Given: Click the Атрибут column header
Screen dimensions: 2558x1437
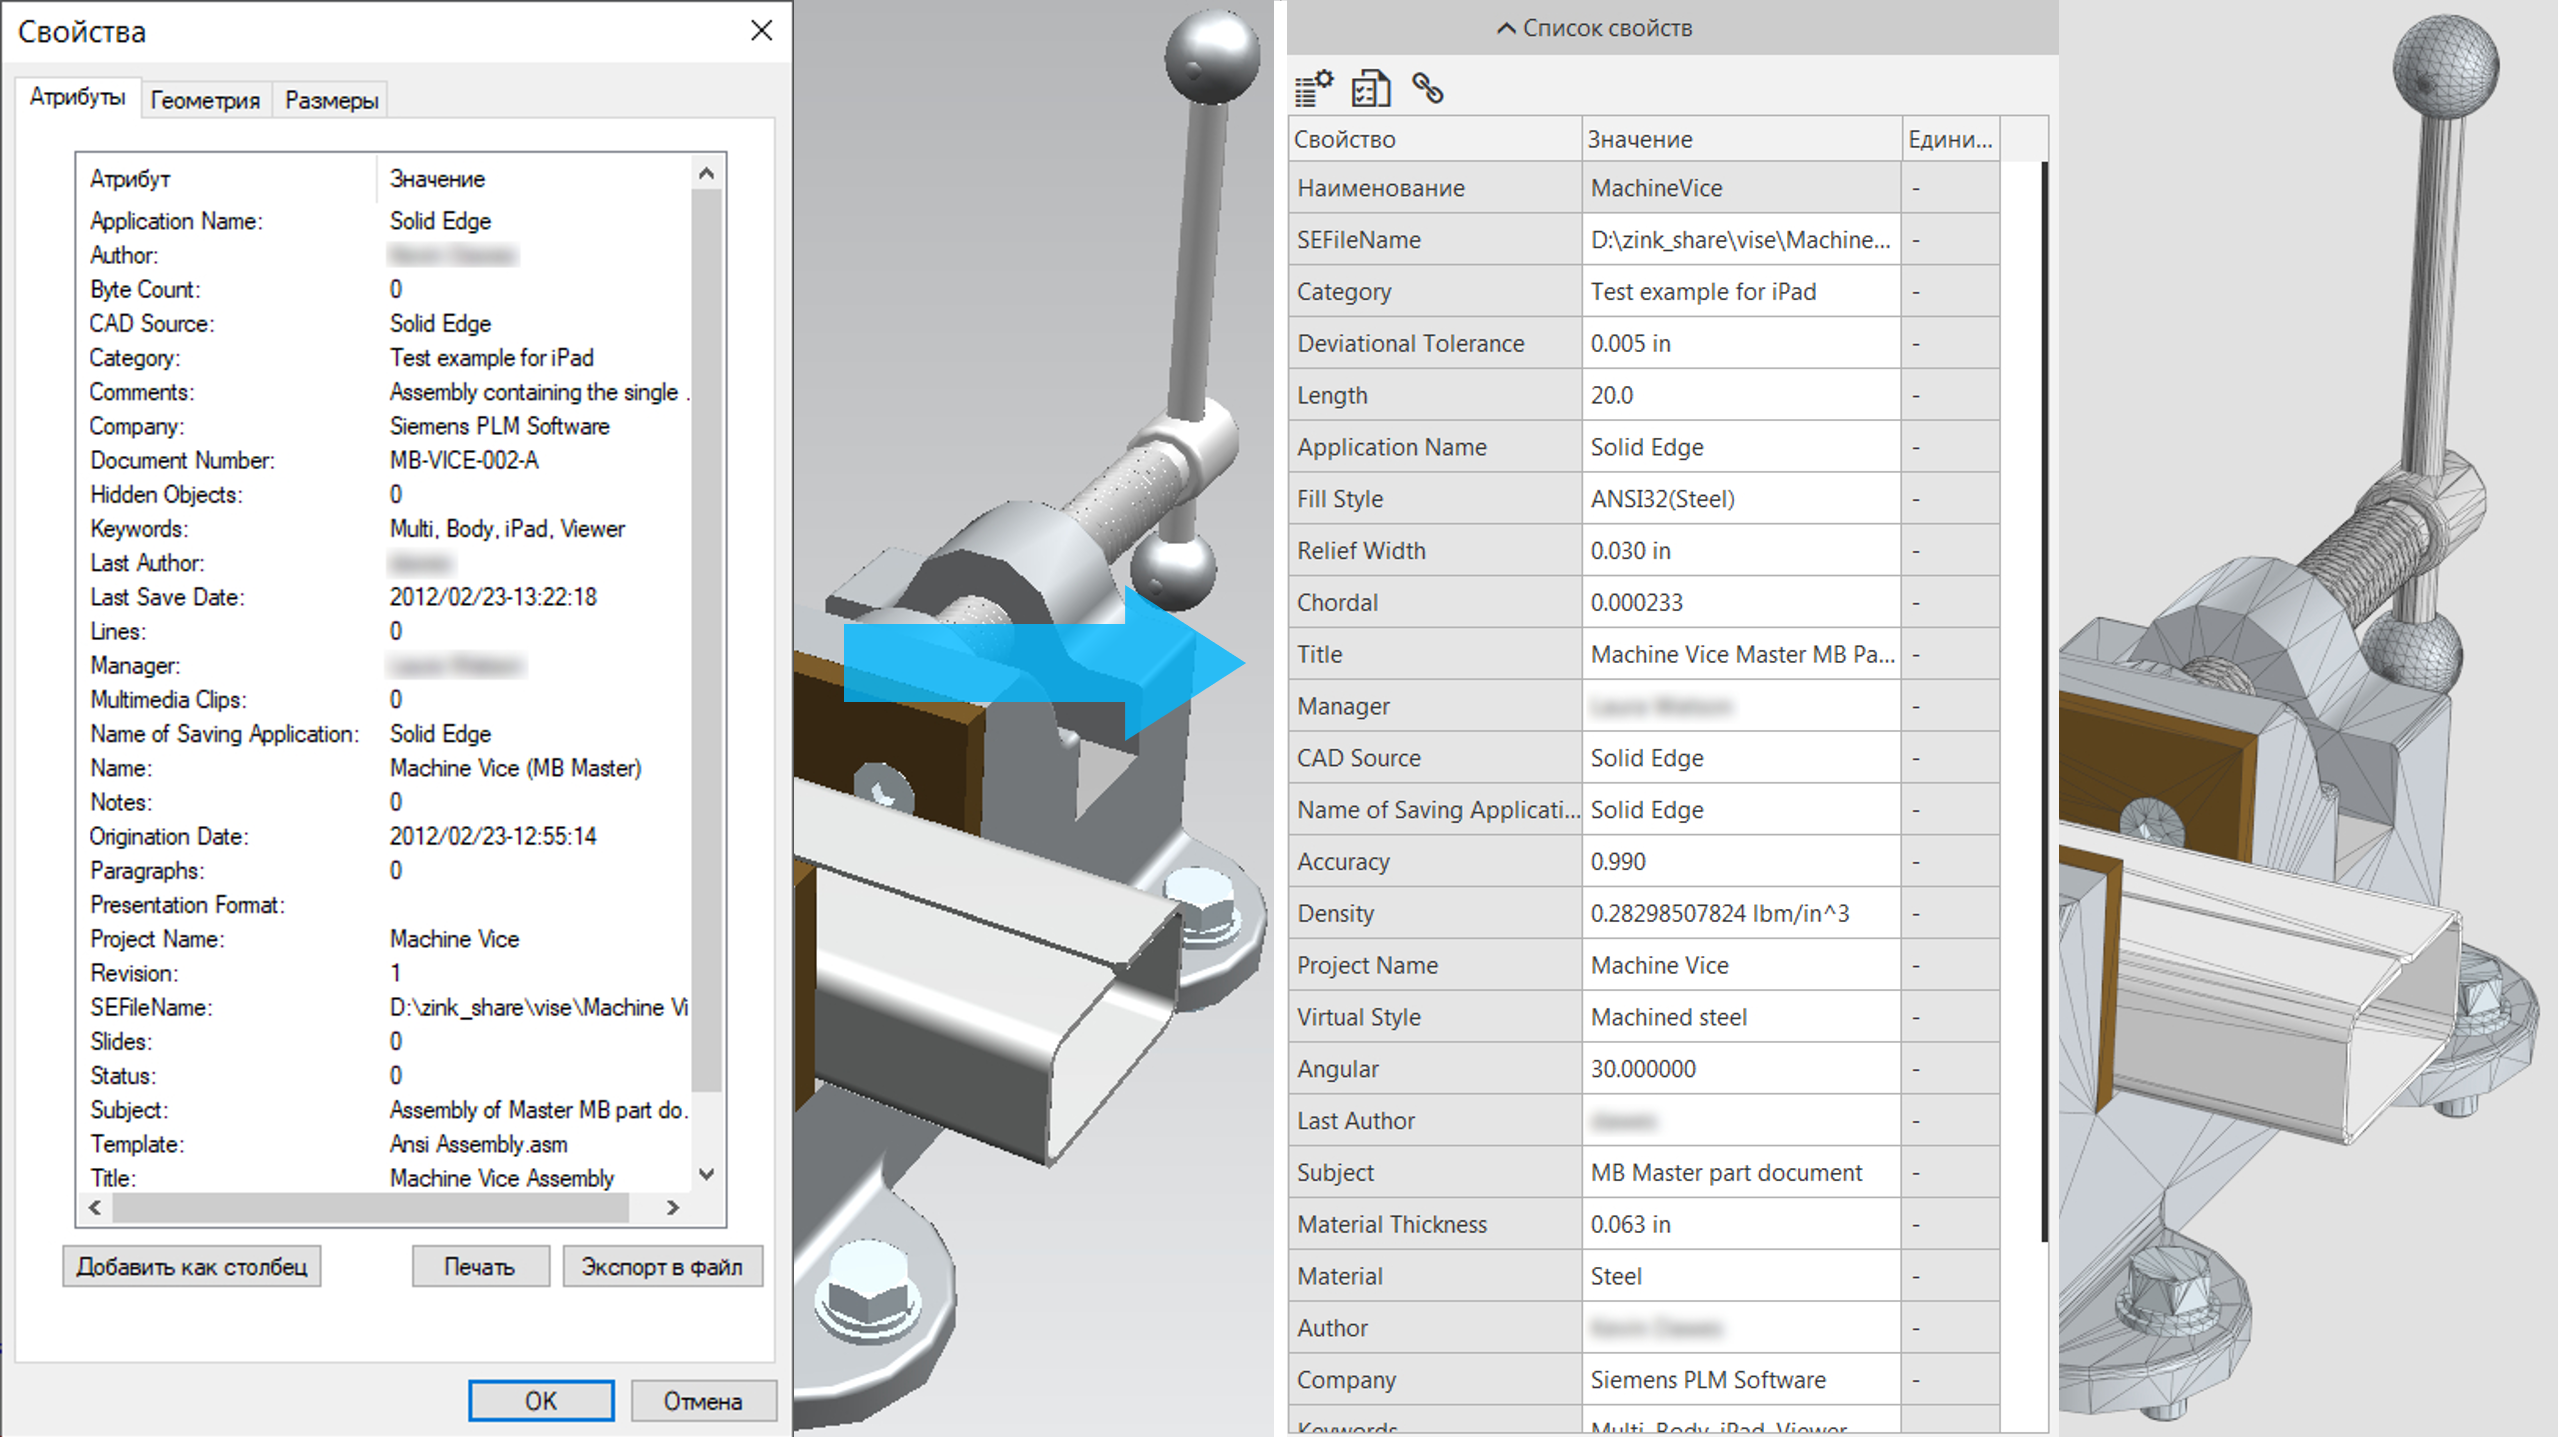Looking at the screenshot, I should [x=130, y=179].
